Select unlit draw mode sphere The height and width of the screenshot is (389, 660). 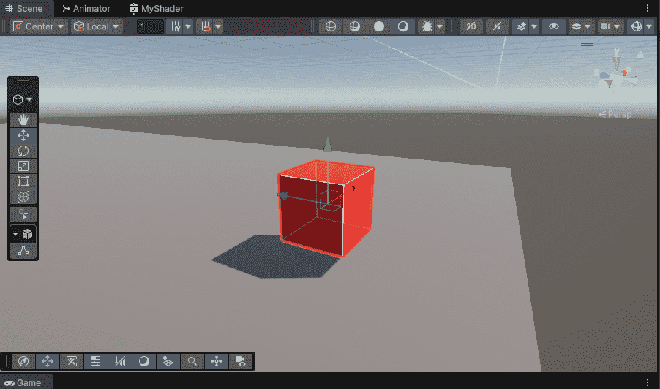[x=403, y=27]
